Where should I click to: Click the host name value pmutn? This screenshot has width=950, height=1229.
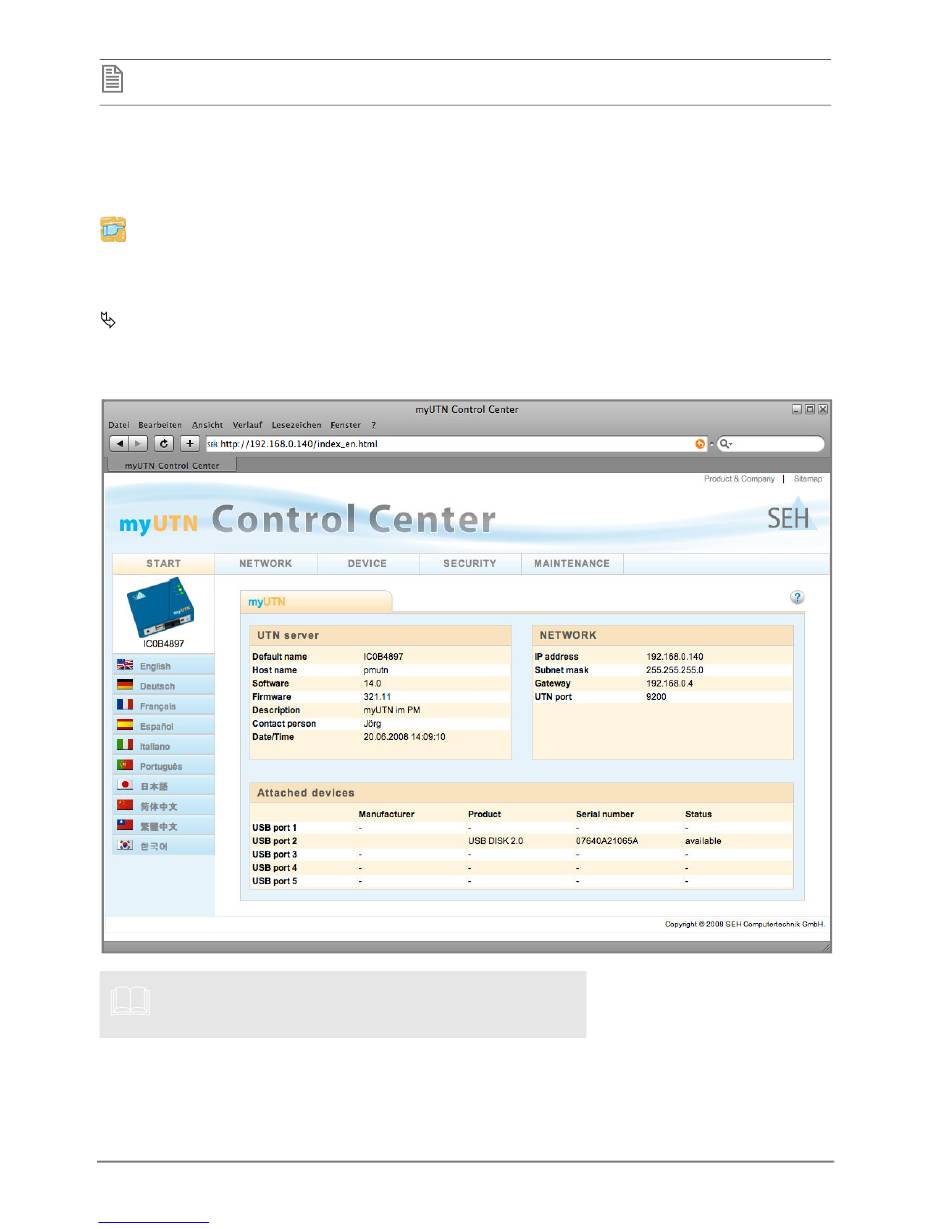pos(376,670)
